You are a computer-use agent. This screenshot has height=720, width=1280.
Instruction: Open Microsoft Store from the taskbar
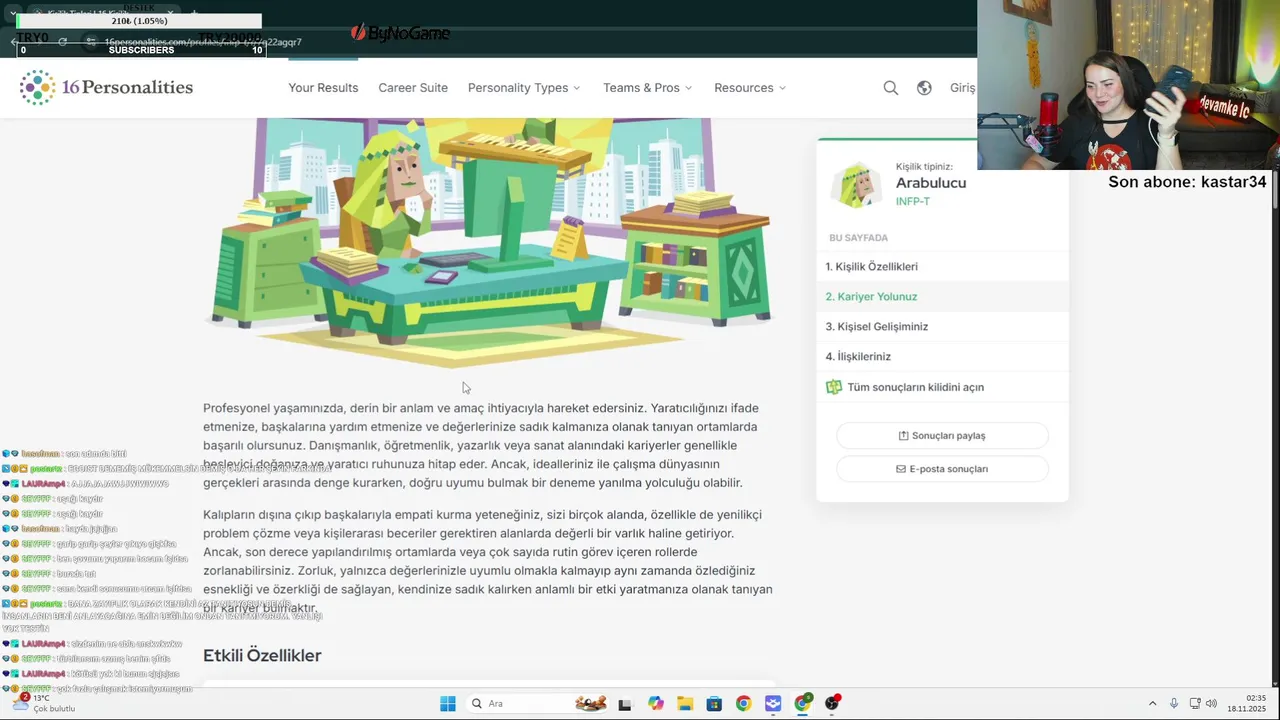[714, 704]
